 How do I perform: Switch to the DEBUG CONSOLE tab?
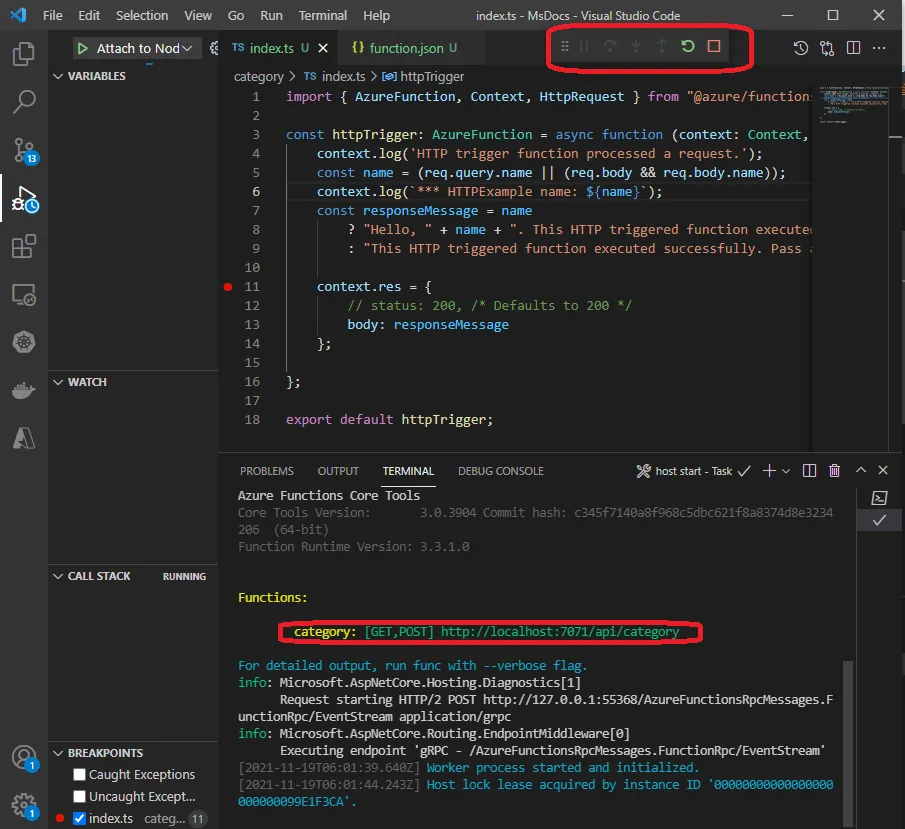(x=500, y=471)
